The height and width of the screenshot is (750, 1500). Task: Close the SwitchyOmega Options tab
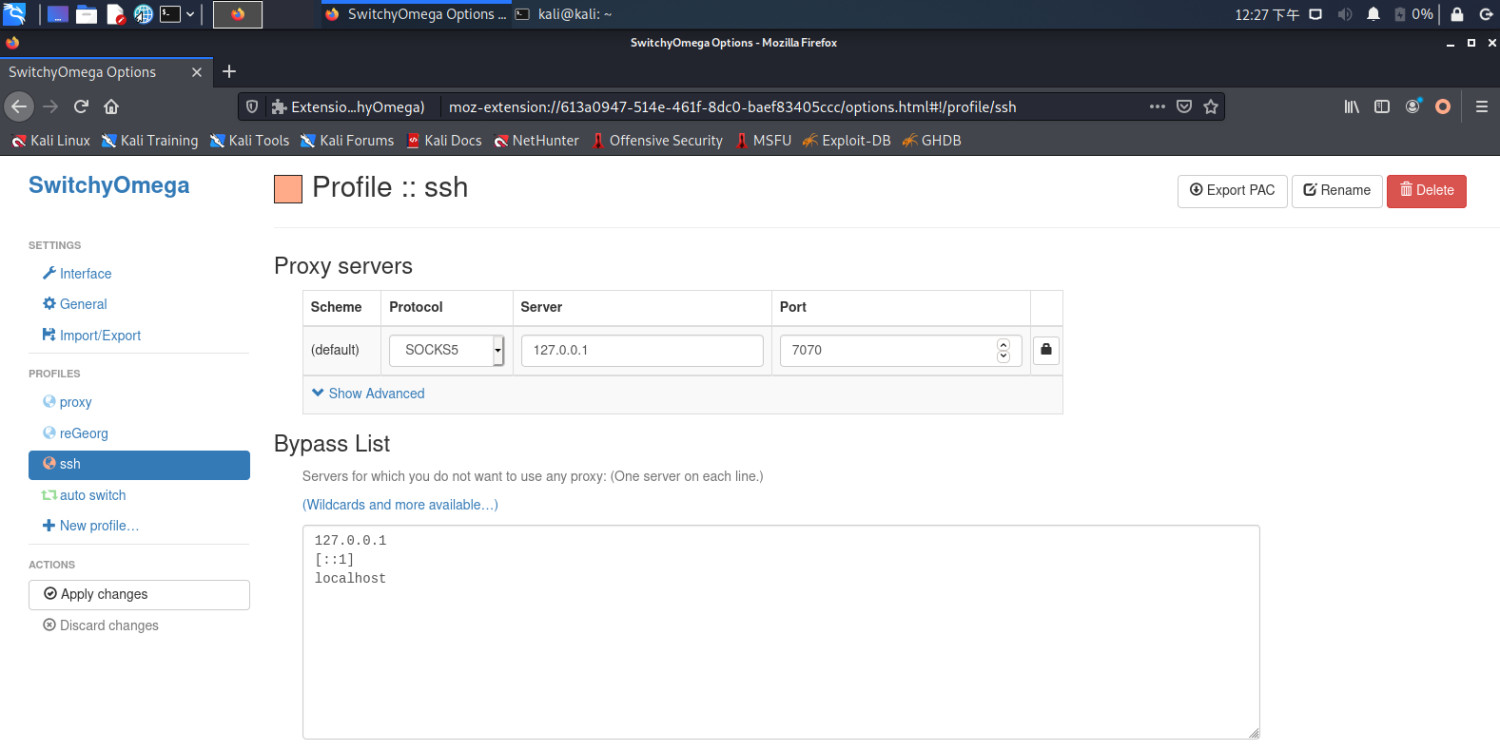[197, 72]
